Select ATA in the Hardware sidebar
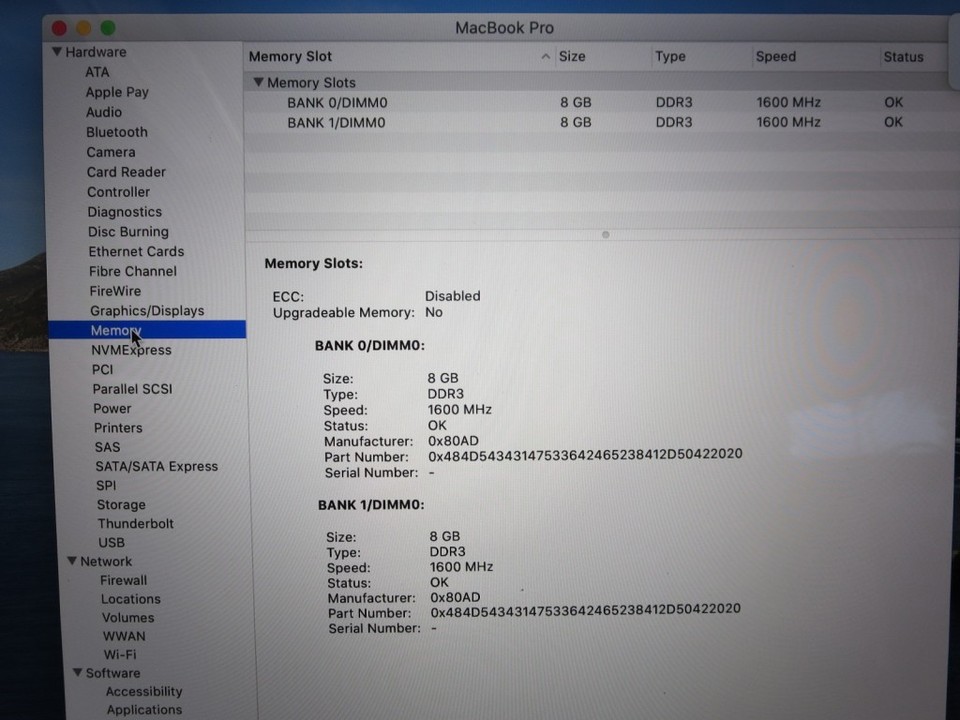960x720 pixels. tap(97, 72)
